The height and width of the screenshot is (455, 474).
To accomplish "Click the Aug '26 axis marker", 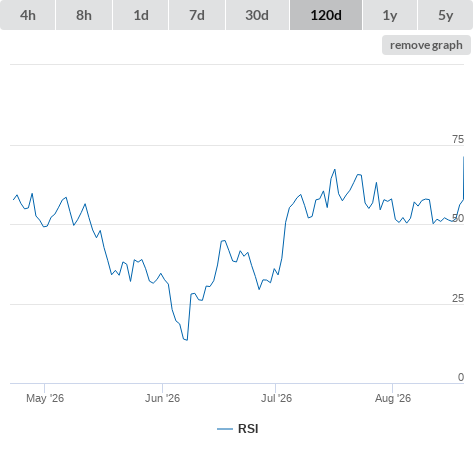I will 393,398.
